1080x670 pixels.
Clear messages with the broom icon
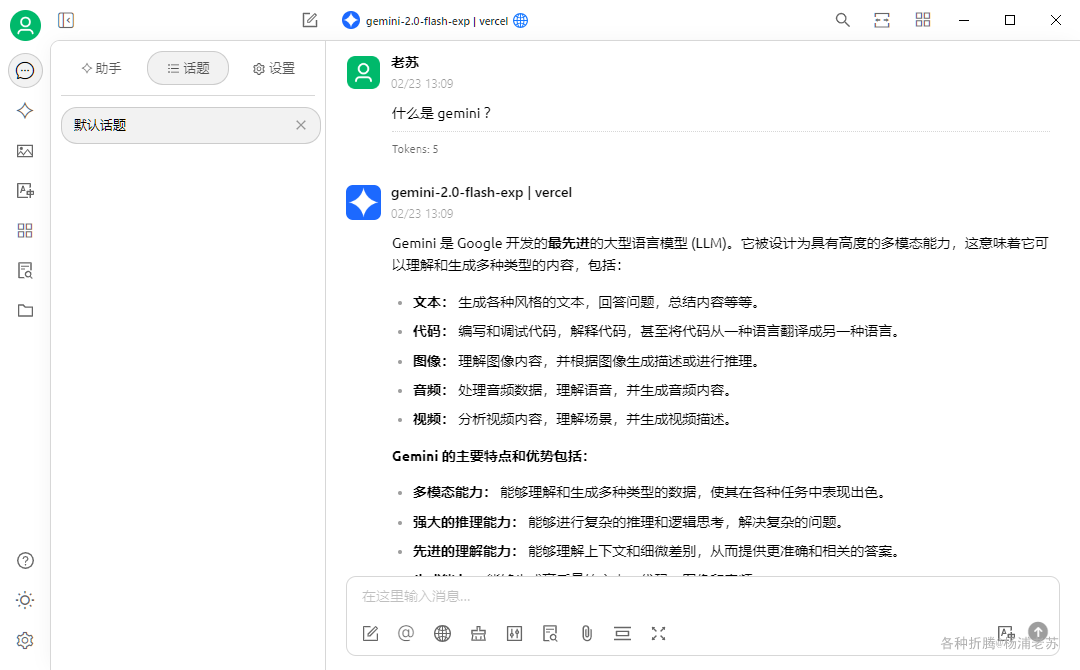479,634
